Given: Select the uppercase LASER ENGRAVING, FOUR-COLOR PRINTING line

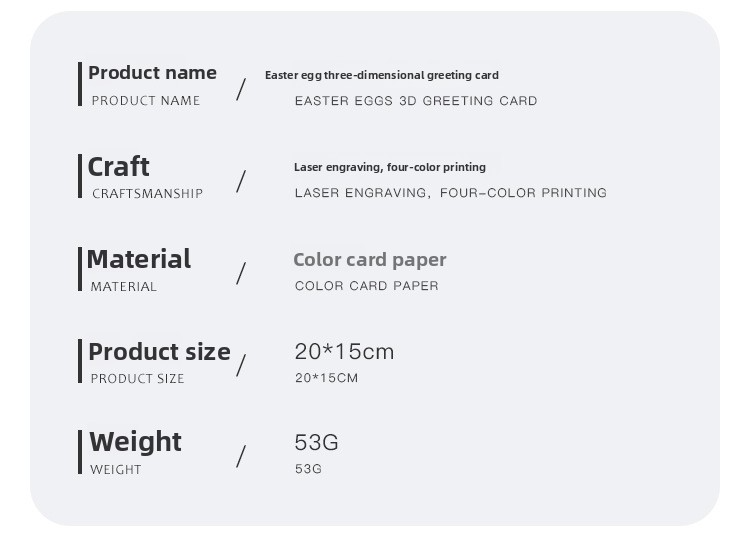Looking at the screenshot, I should tap(451, 193).
